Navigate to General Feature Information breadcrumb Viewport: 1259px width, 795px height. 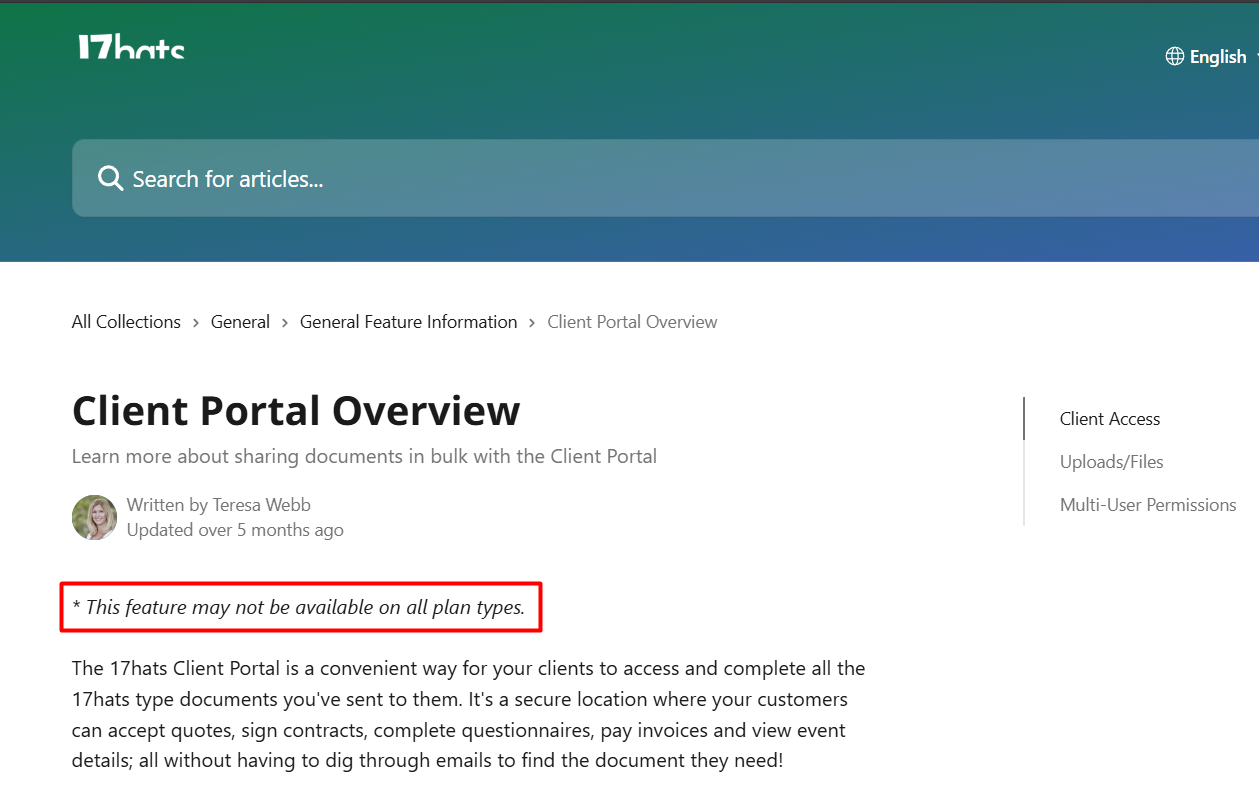tap(408, 322)
